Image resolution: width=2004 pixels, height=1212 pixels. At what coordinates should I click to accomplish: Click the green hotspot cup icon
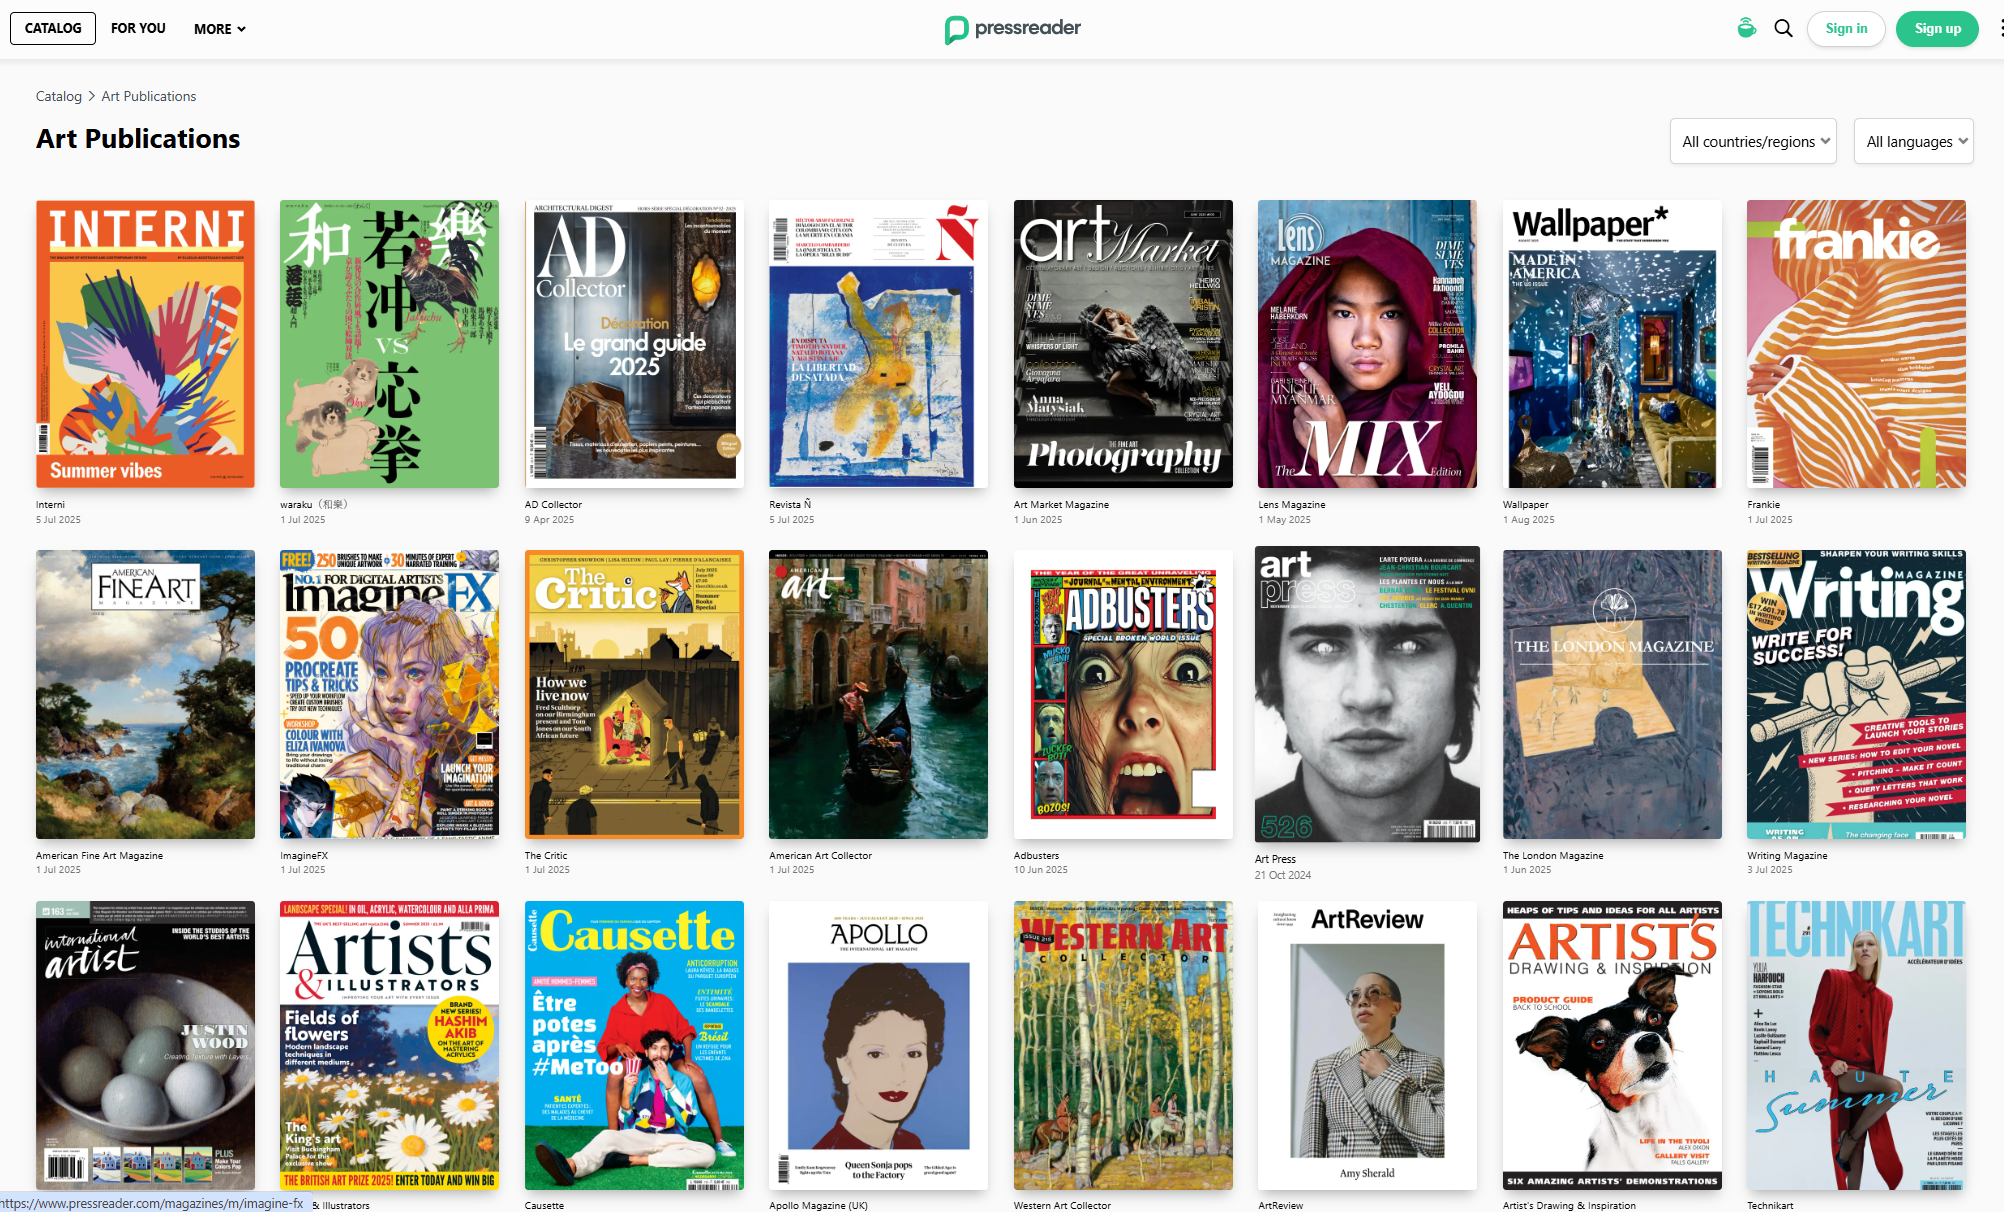(x=1746, y=28)
